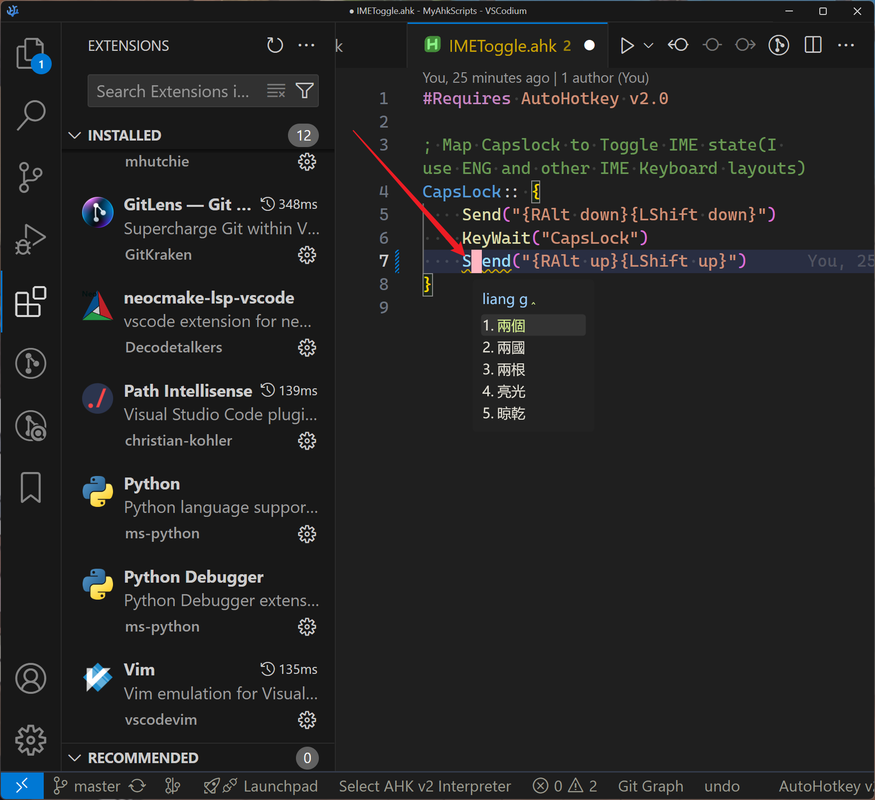Close the IMEToggle.ahk tab via unsaved dot
The height and width of the screenshot is (800, 875).
coord(589,46)
